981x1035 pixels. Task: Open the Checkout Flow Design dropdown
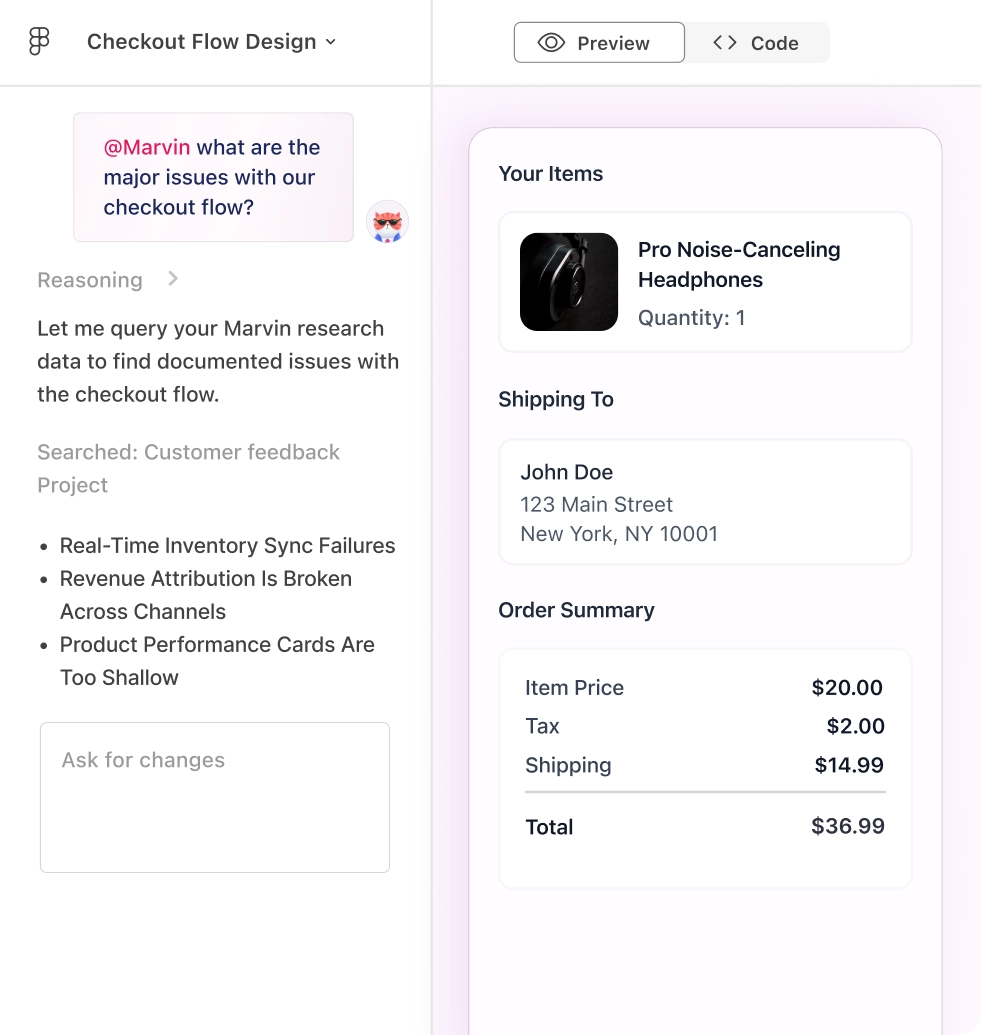click(211, 42)
